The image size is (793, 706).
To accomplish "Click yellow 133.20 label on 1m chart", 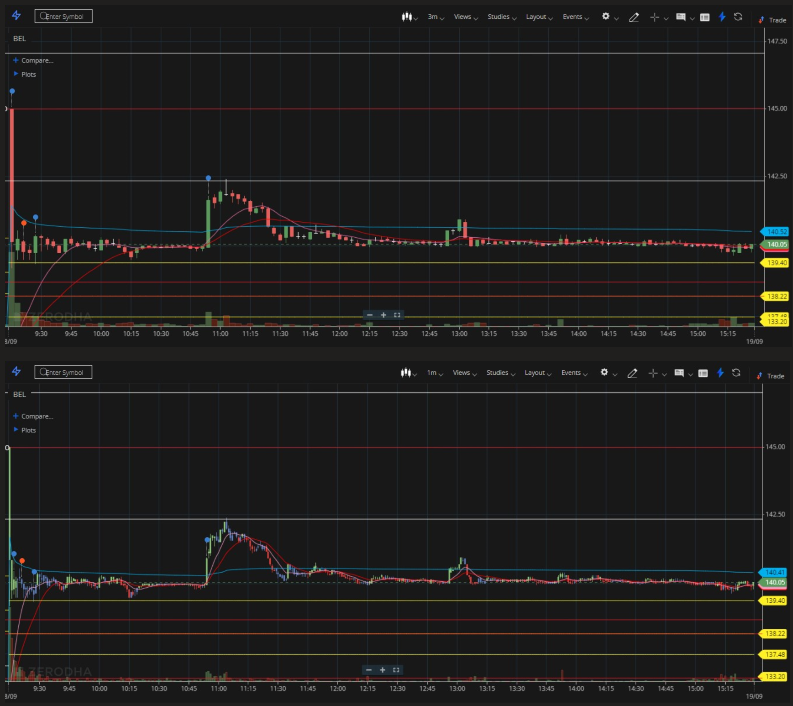I will pyautogui.click(x=773, y=676).
